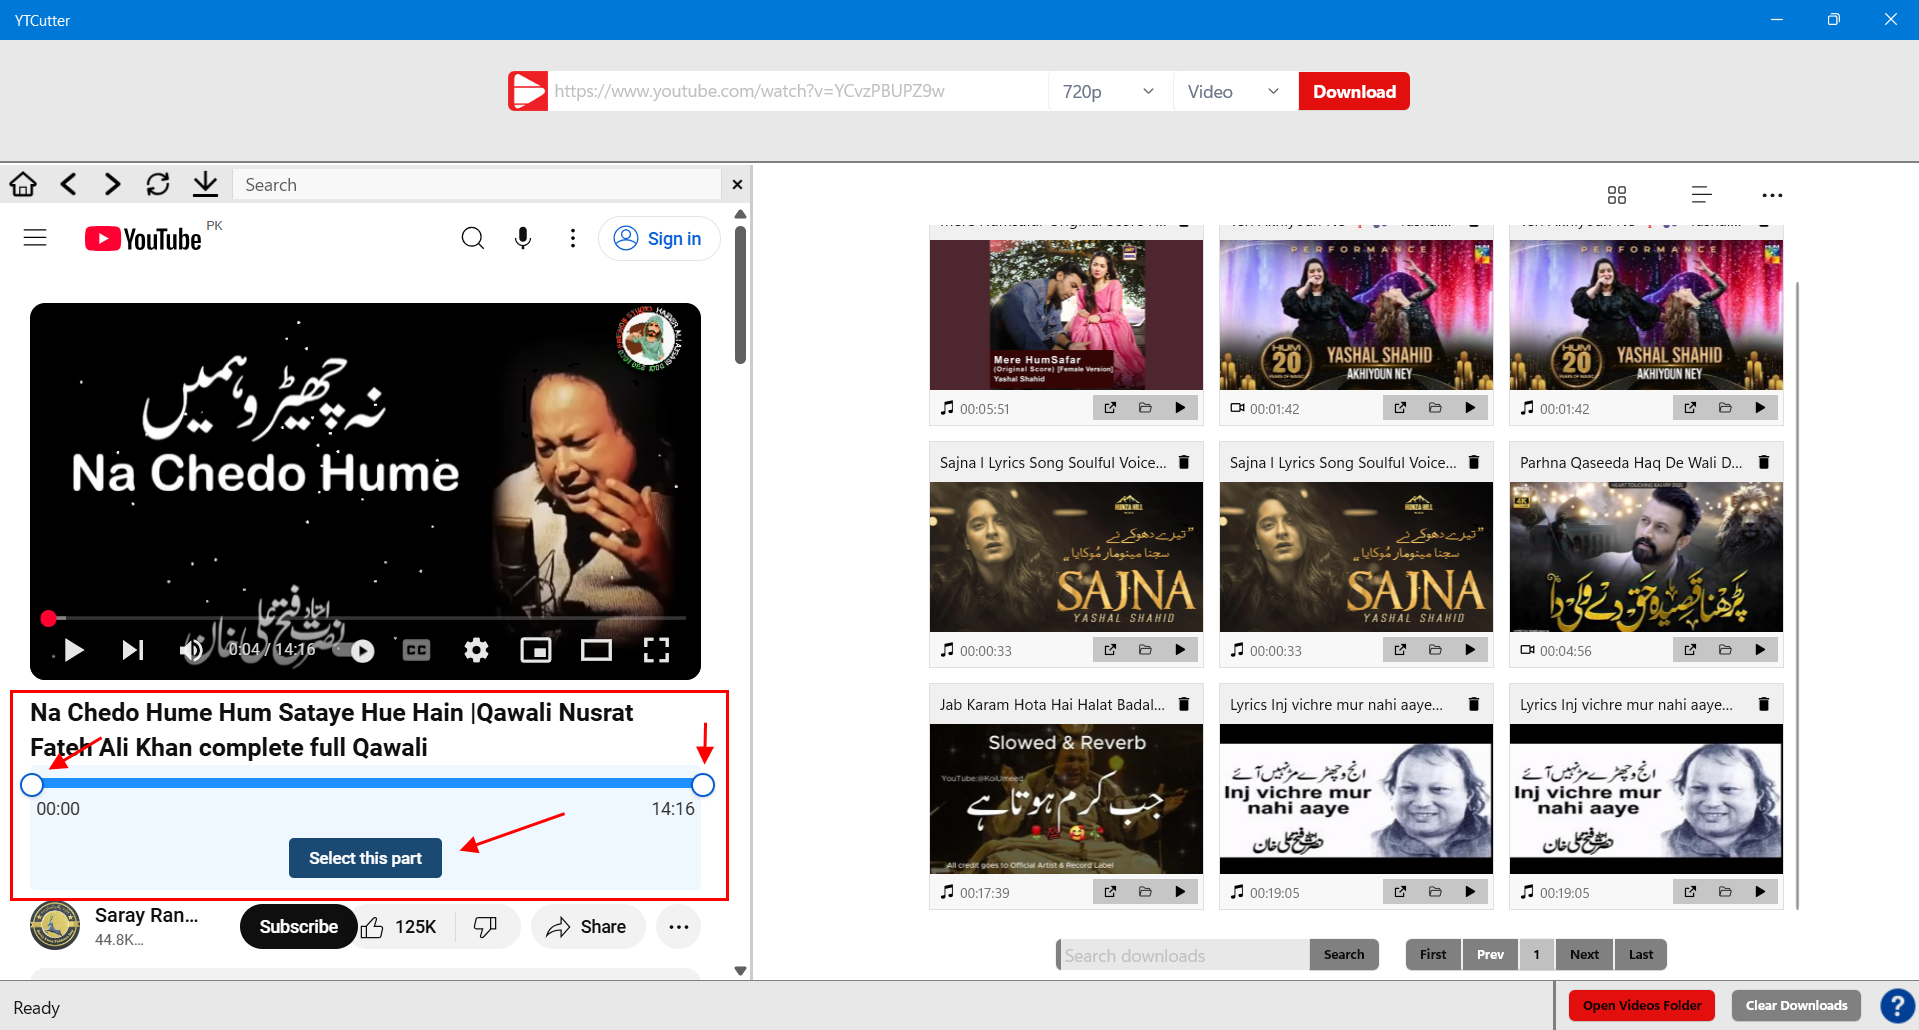Screen dimensions: 1919x1030
Task: Share the YouTube video
Action: (587, 927)
